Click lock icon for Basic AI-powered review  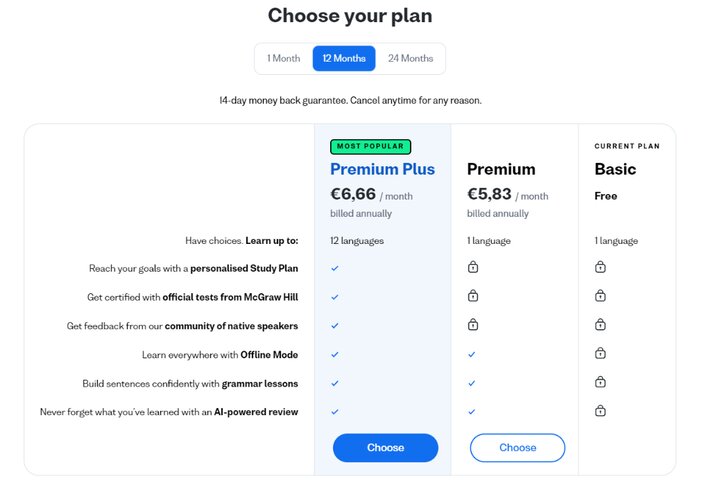click(600, 410)
